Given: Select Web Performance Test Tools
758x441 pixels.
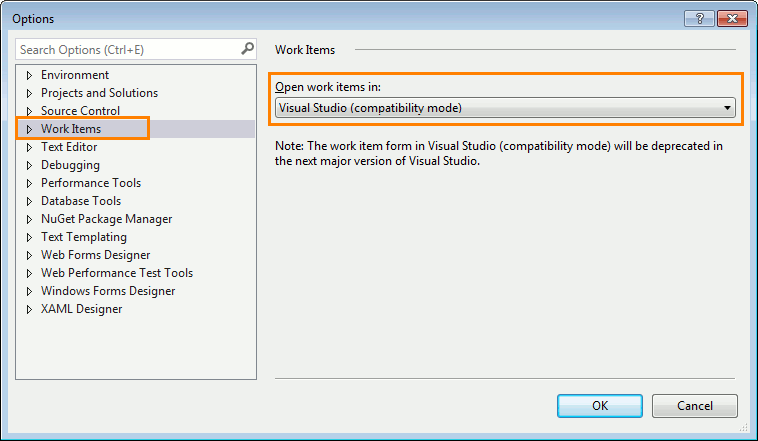Looking at the screenshot, I should tap(116, 273).
